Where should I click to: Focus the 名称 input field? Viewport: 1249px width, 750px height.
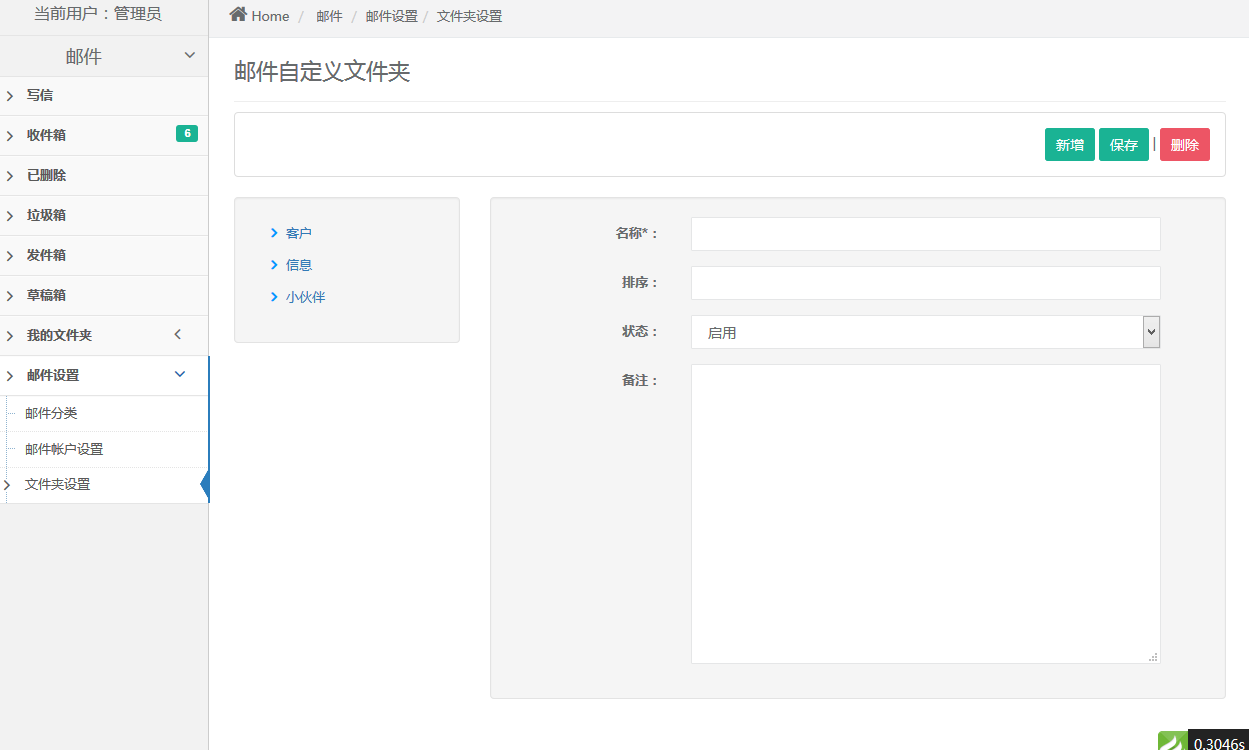pyautogui.click(x=926, y=234)
